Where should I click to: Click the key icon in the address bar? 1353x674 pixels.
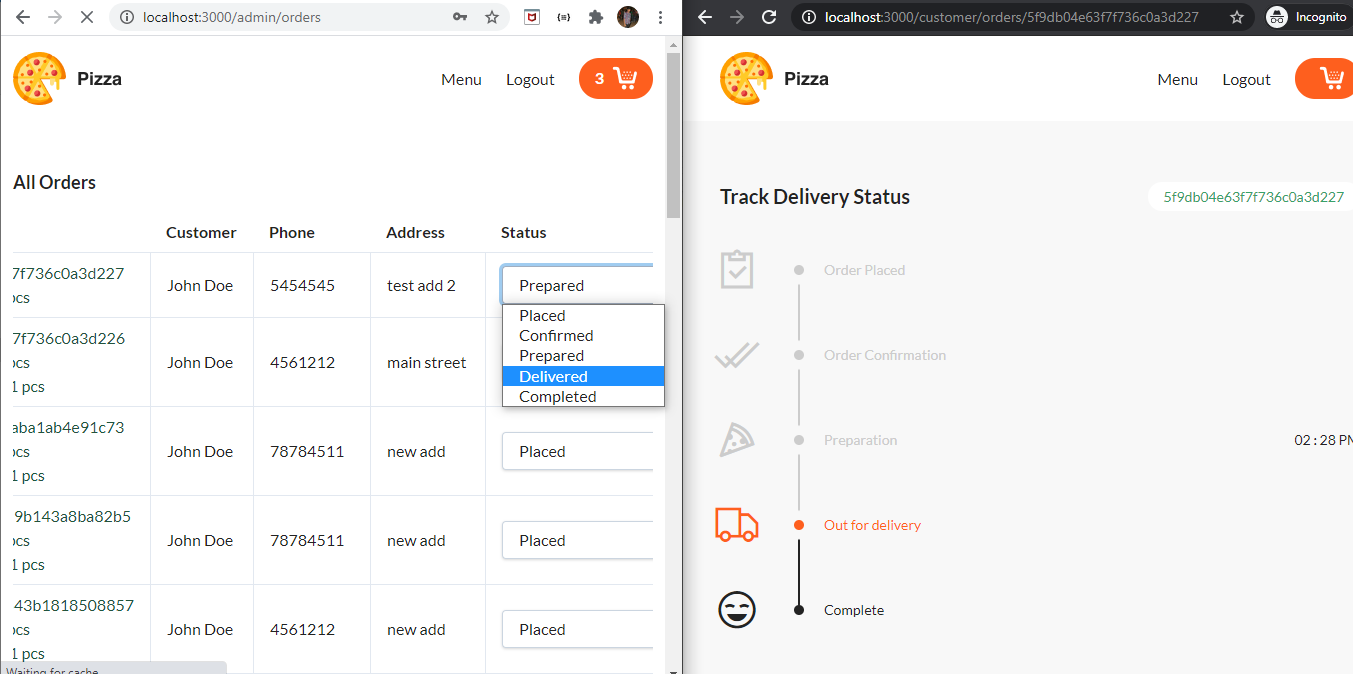(453, 17)
